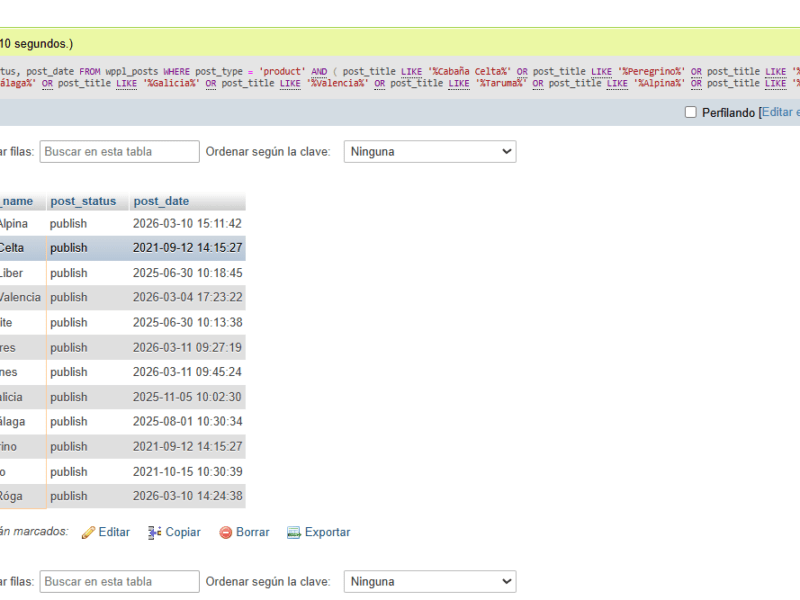
Task: Click publish status in the Alpina row
Action: (68, 223)
